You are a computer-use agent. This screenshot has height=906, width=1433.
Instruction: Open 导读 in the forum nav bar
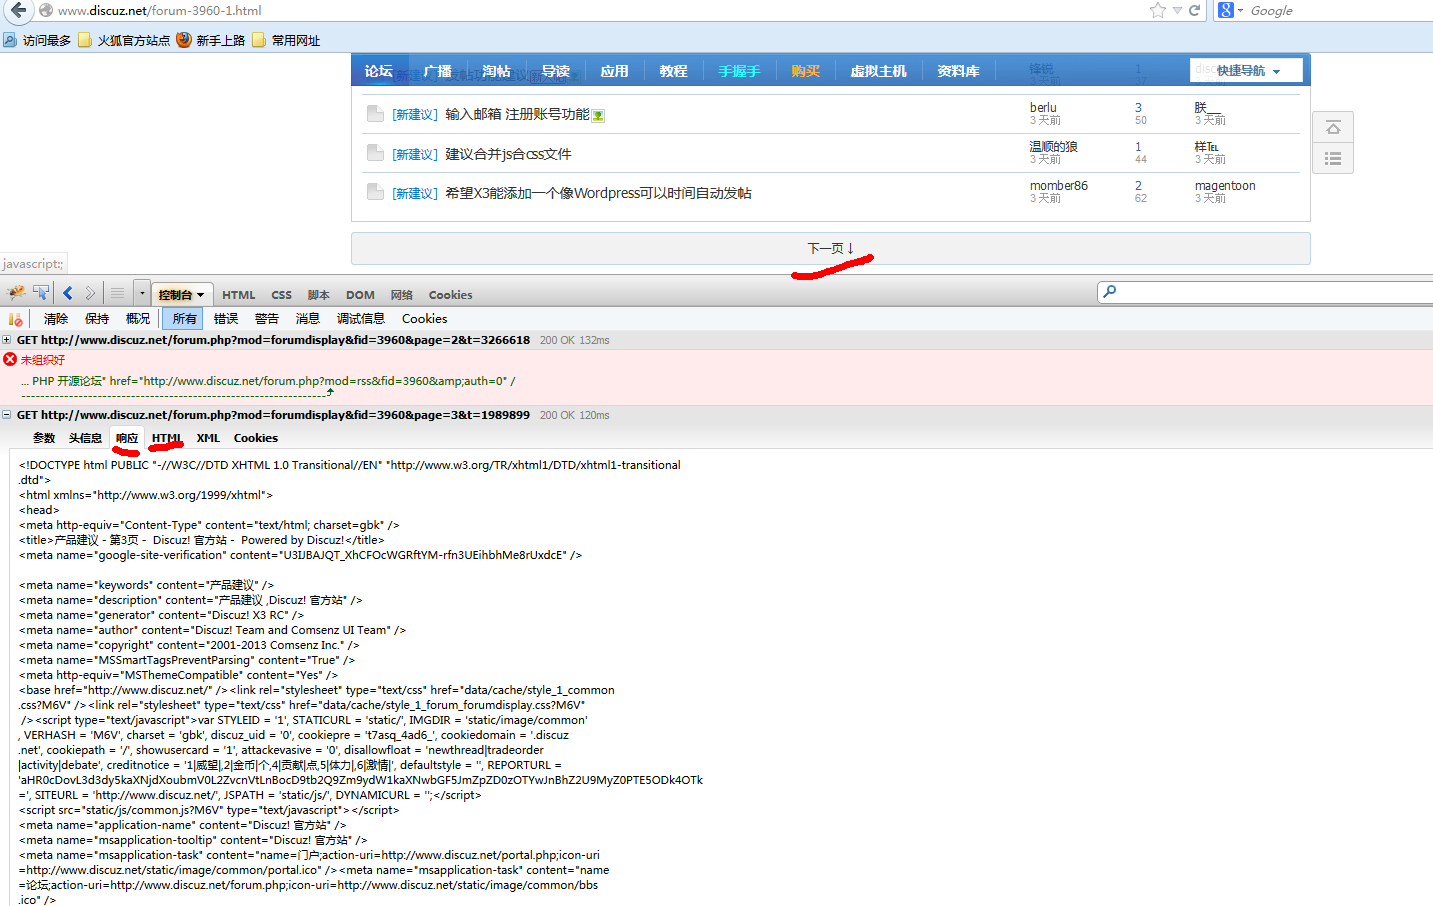click(x=555, y=71)
